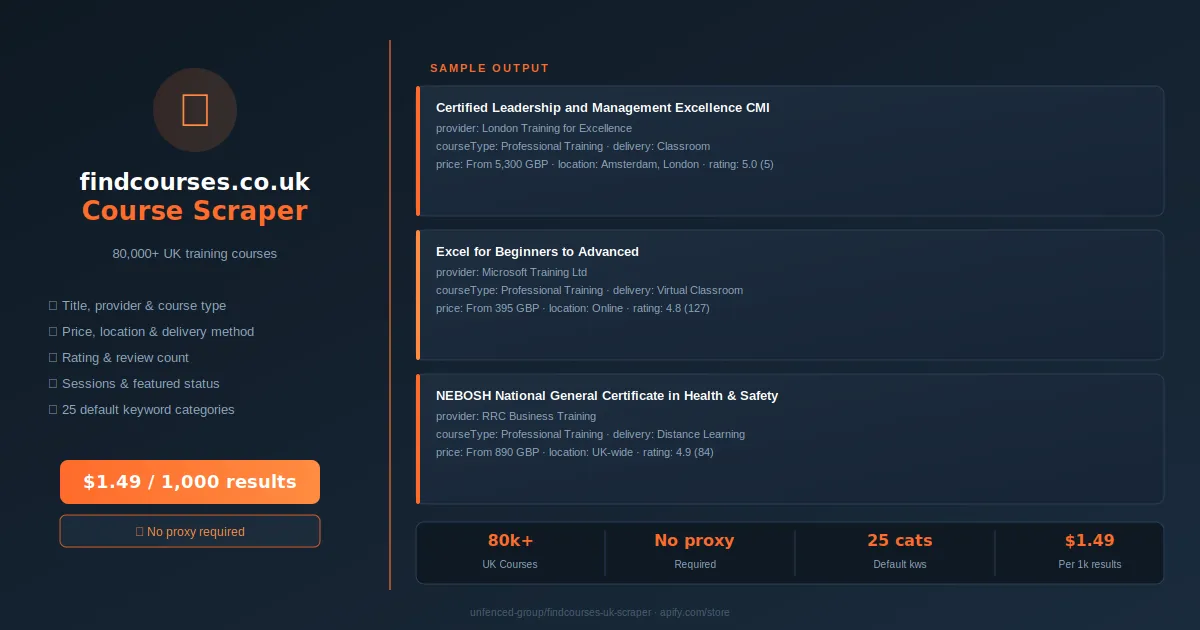Click provider London Training for Excellence line
This screenshot has height=630, width=1200.
tap(534, 128)
